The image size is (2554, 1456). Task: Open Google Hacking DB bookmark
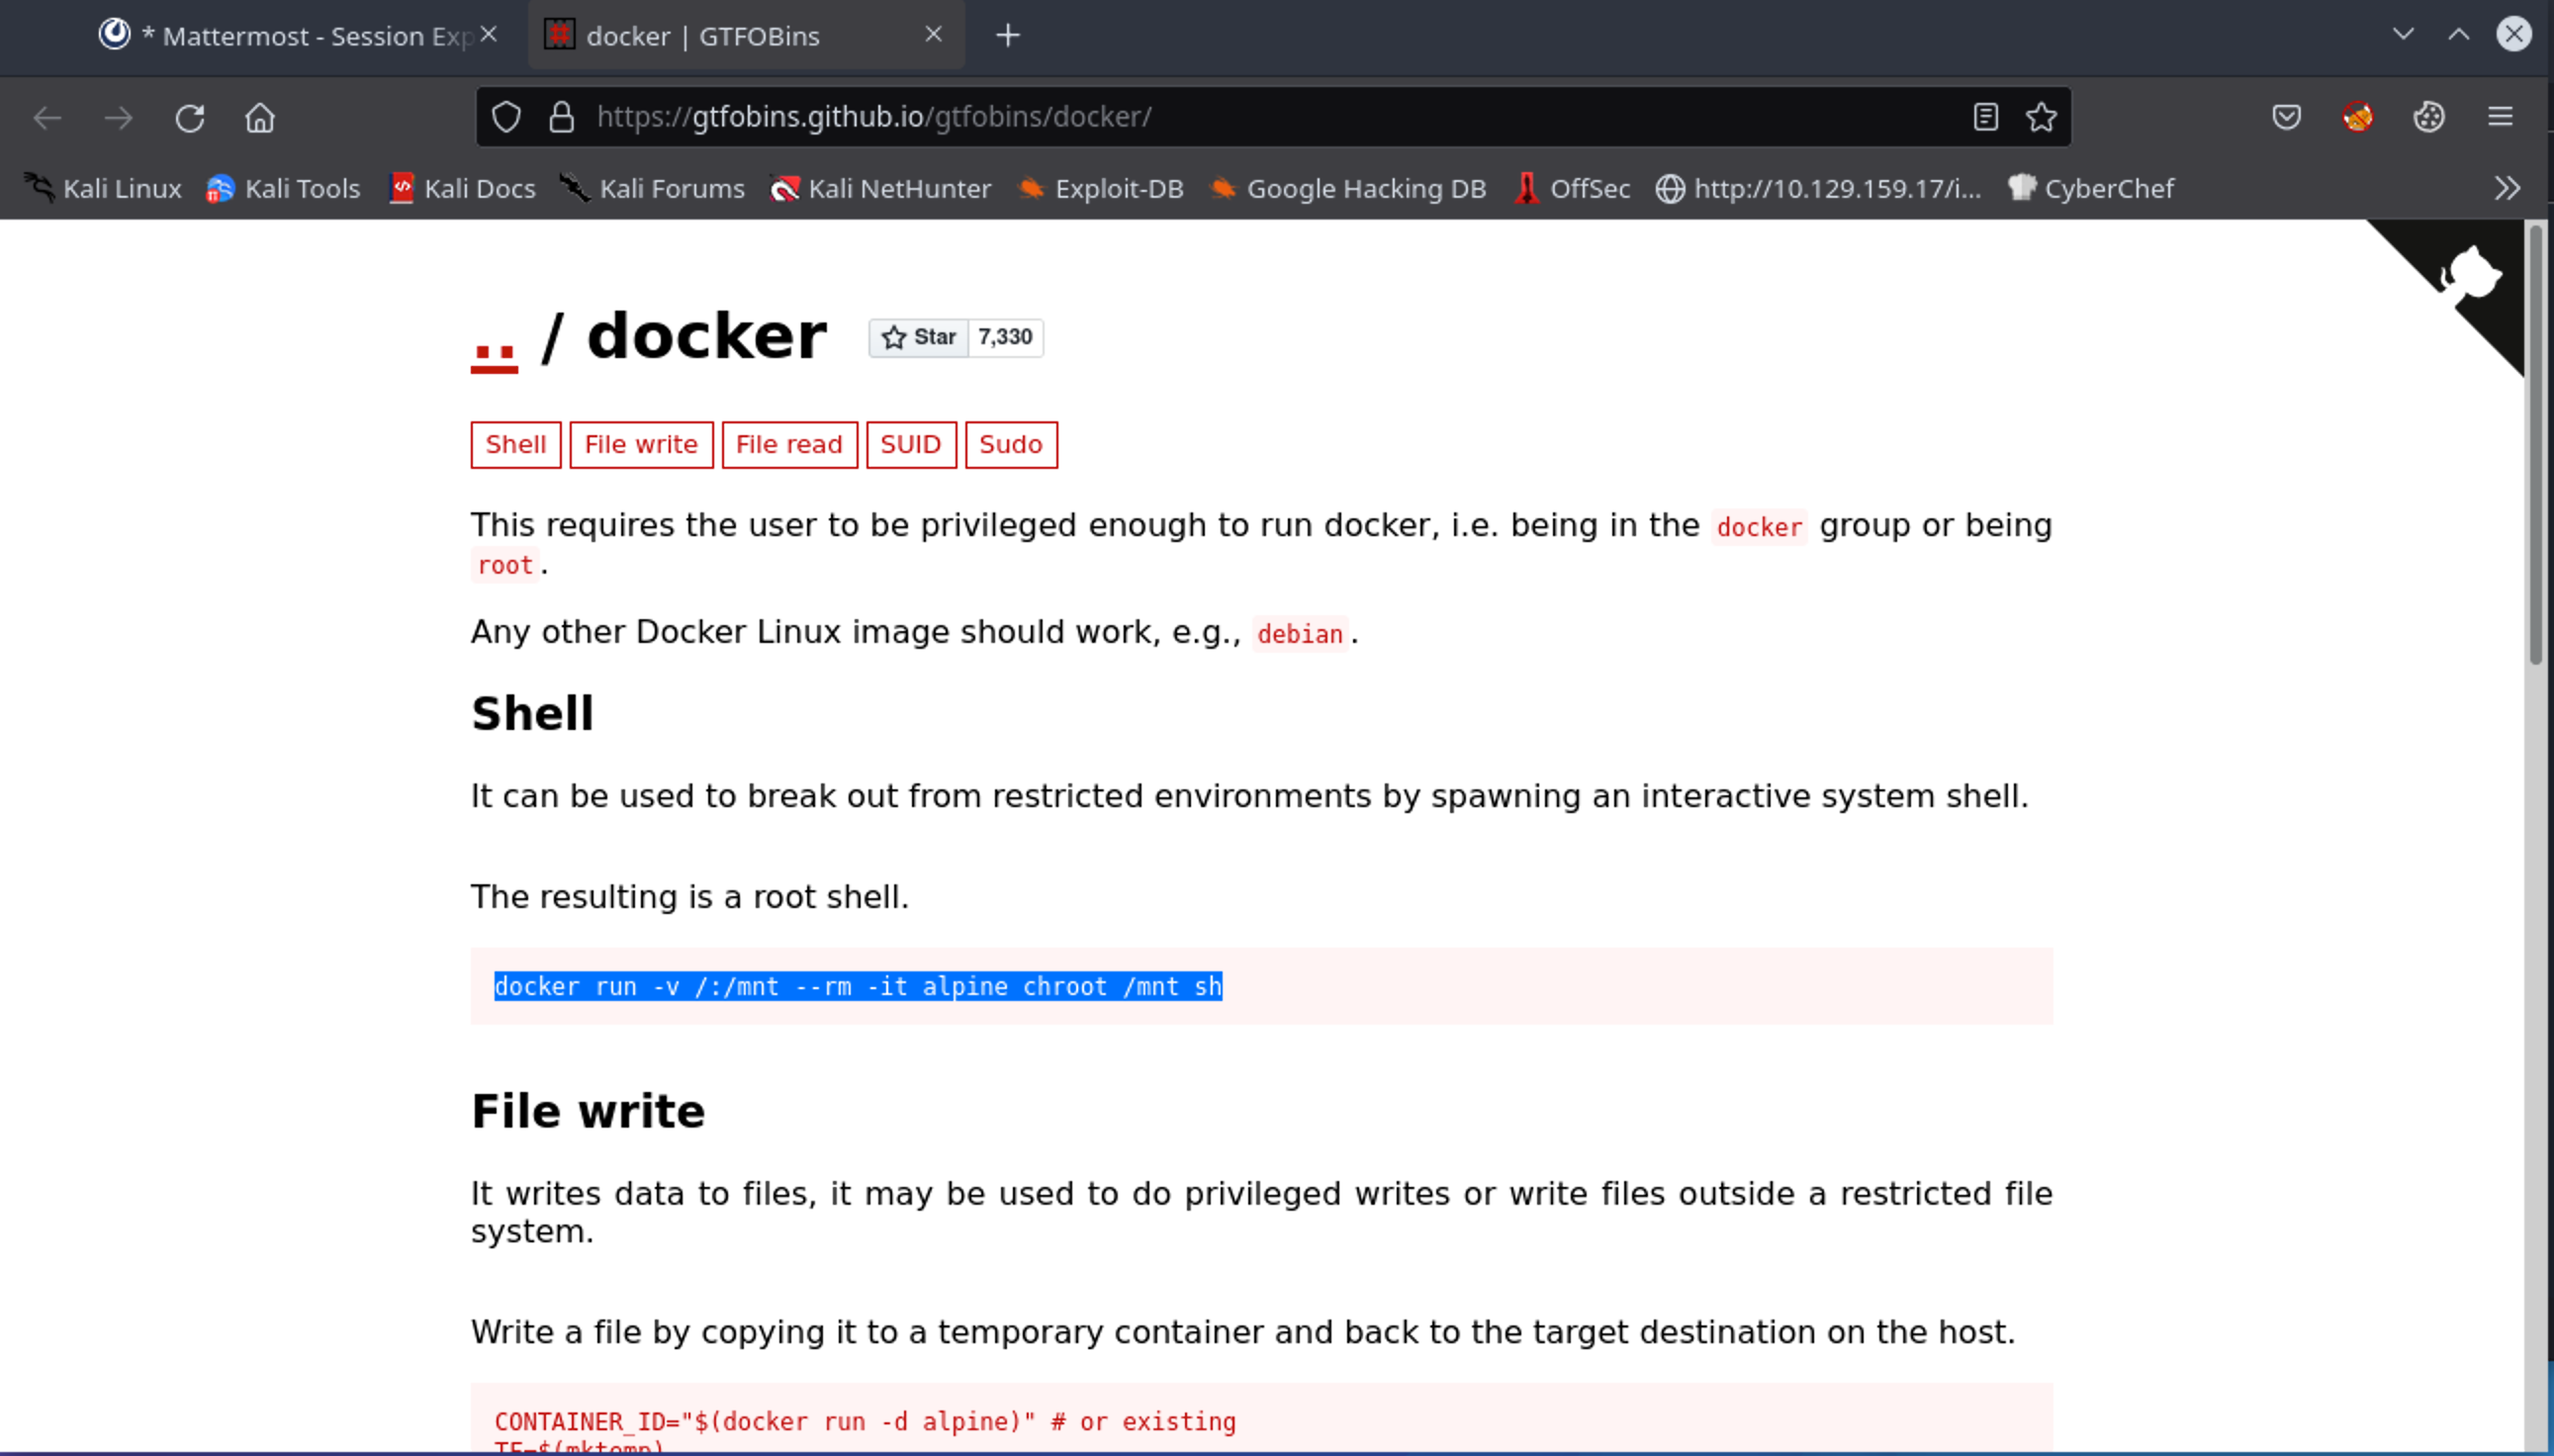(x=1348, y=188)
